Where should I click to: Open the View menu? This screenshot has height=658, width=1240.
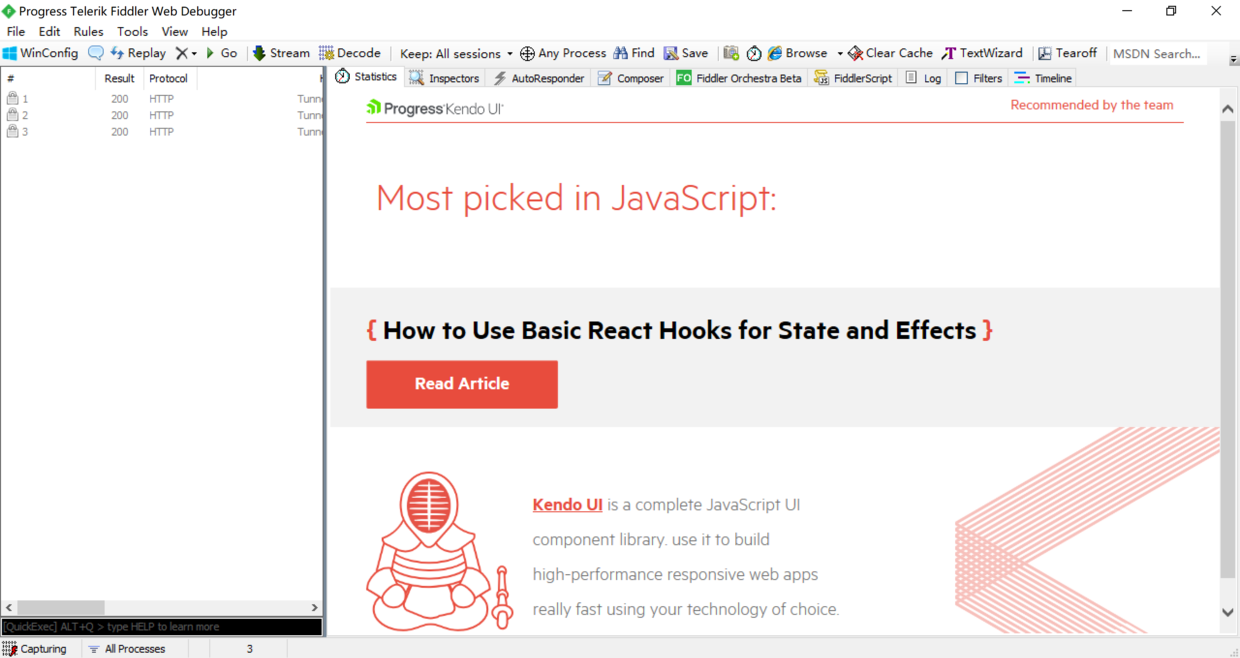click(x=175, y=32)
